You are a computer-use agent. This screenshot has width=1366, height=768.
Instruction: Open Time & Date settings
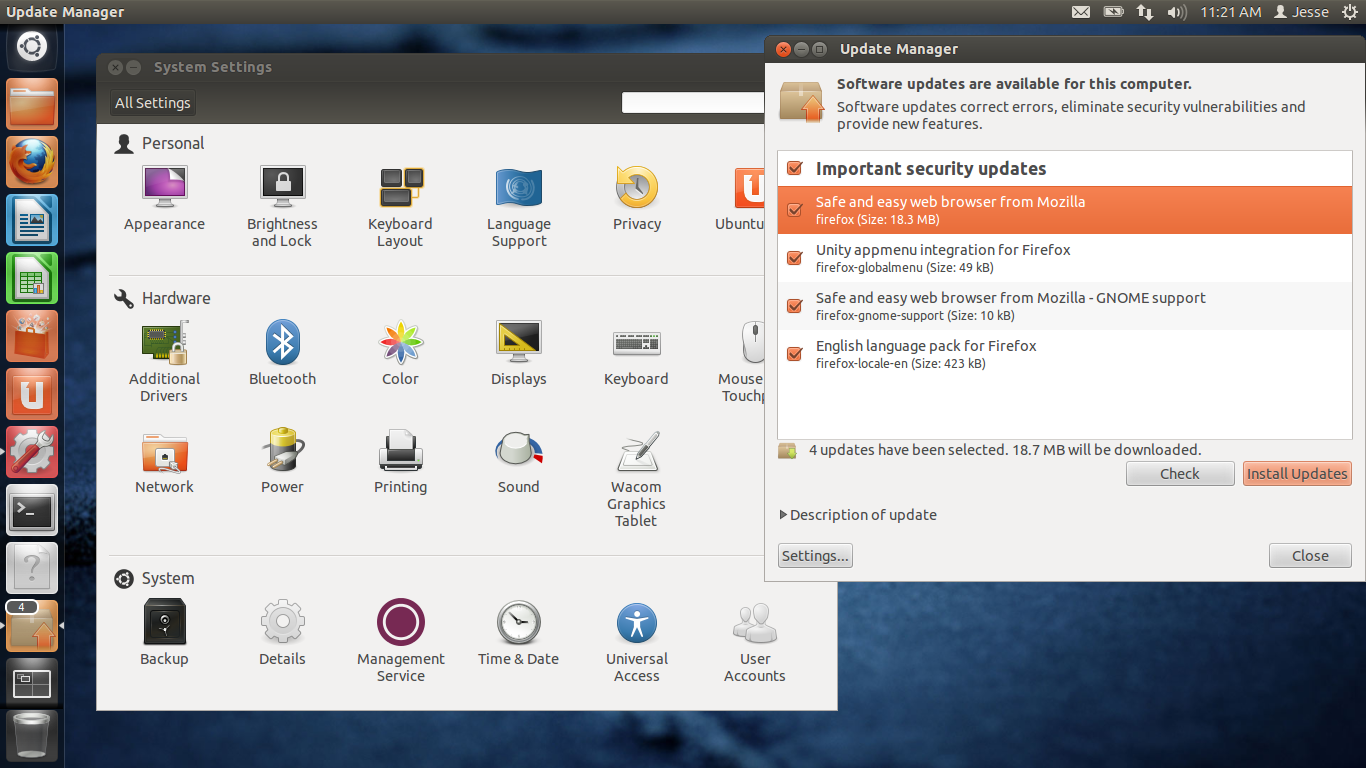519,633
